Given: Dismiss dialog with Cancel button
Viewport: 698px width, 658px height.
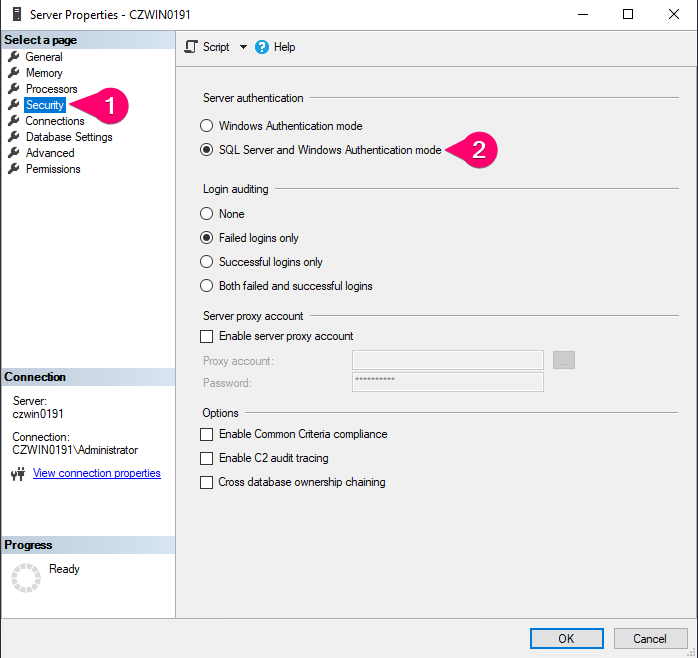Looking at the screenshot, I should pyautogui.click(x=650, y=639).
